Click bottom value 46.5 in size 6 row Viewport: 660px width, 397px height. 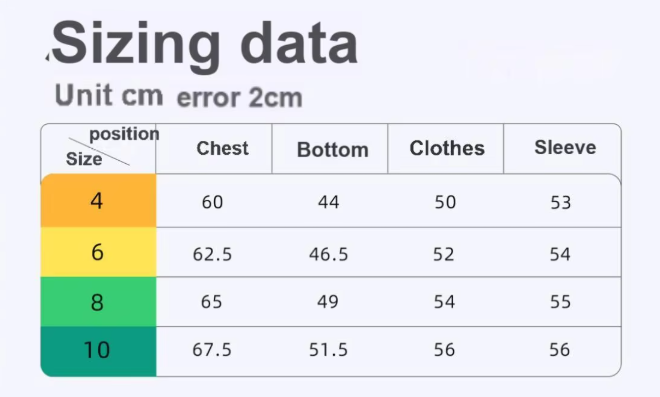328,254
